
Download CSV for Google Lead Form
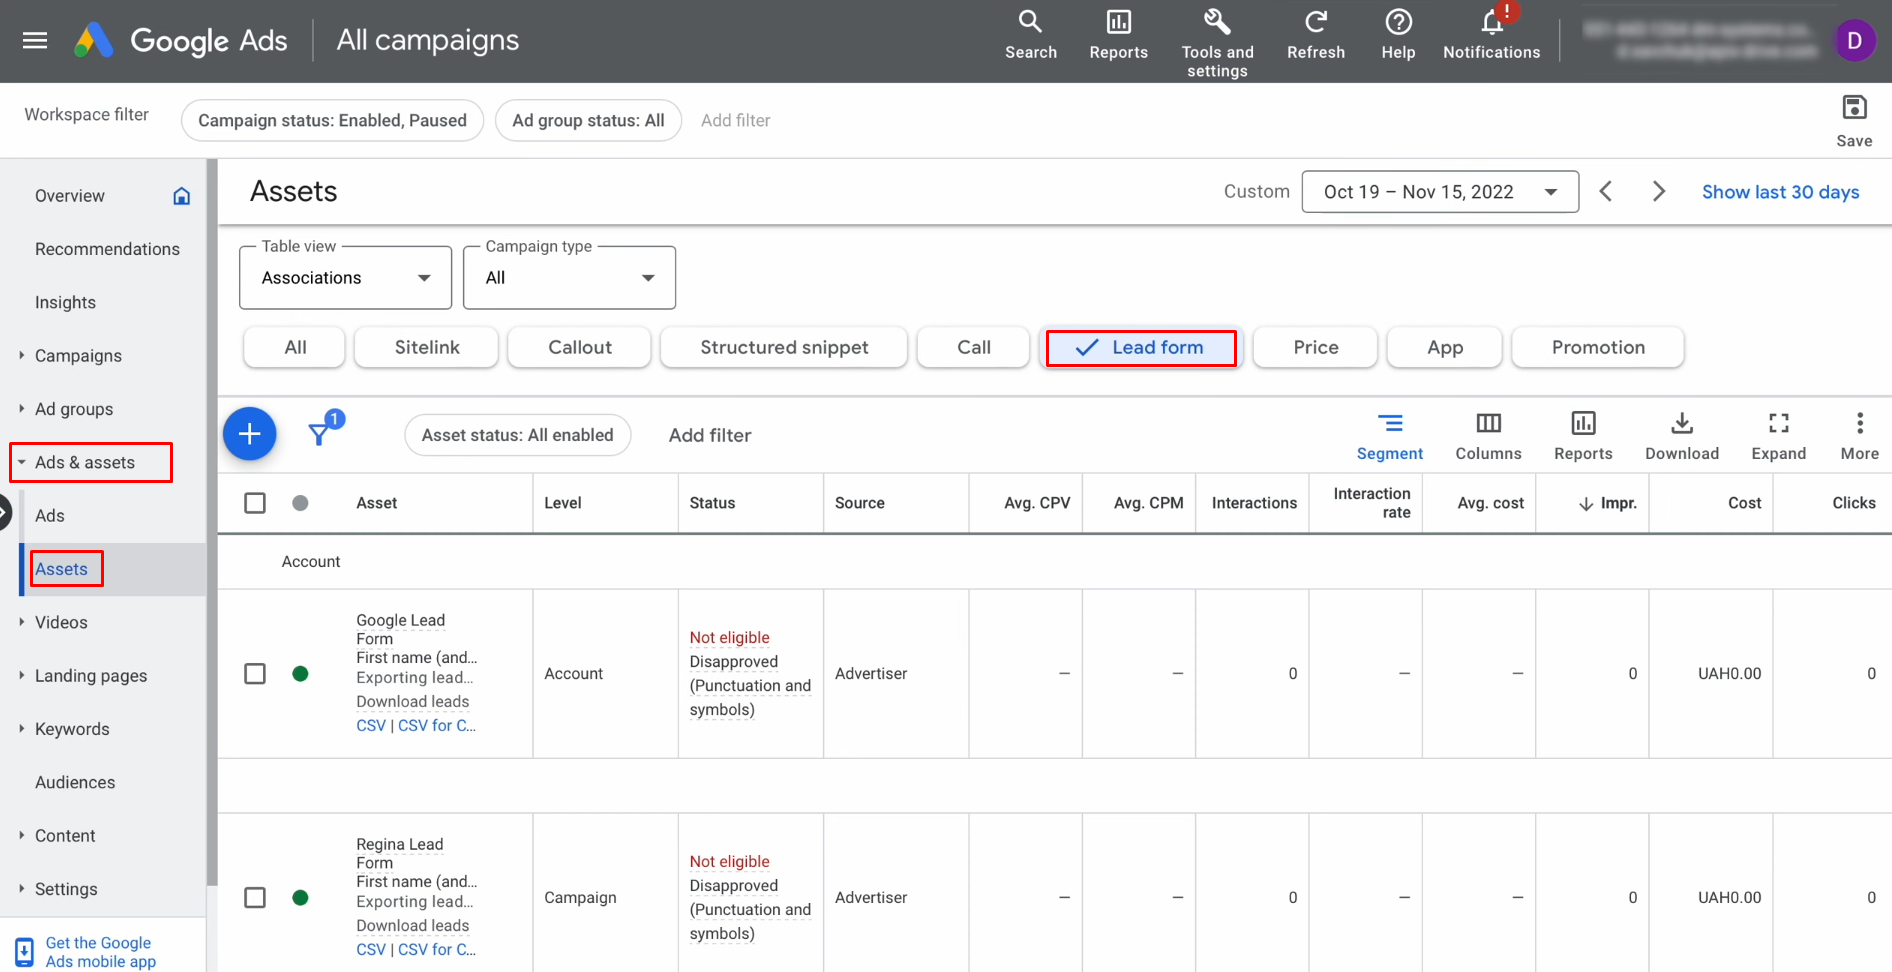pyautogui.click(x=370, y=726)
